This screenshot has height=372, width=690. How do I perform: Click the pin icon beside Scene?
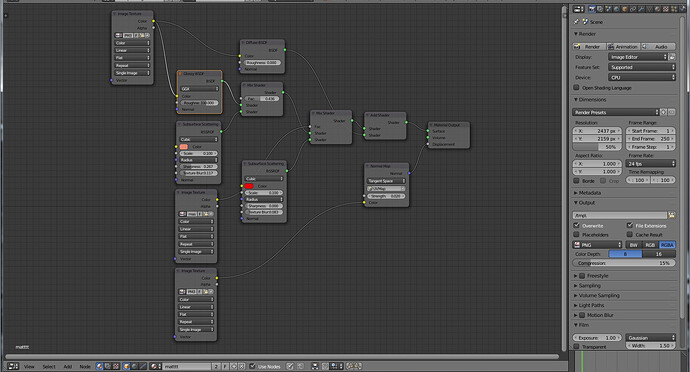point(576,21)
